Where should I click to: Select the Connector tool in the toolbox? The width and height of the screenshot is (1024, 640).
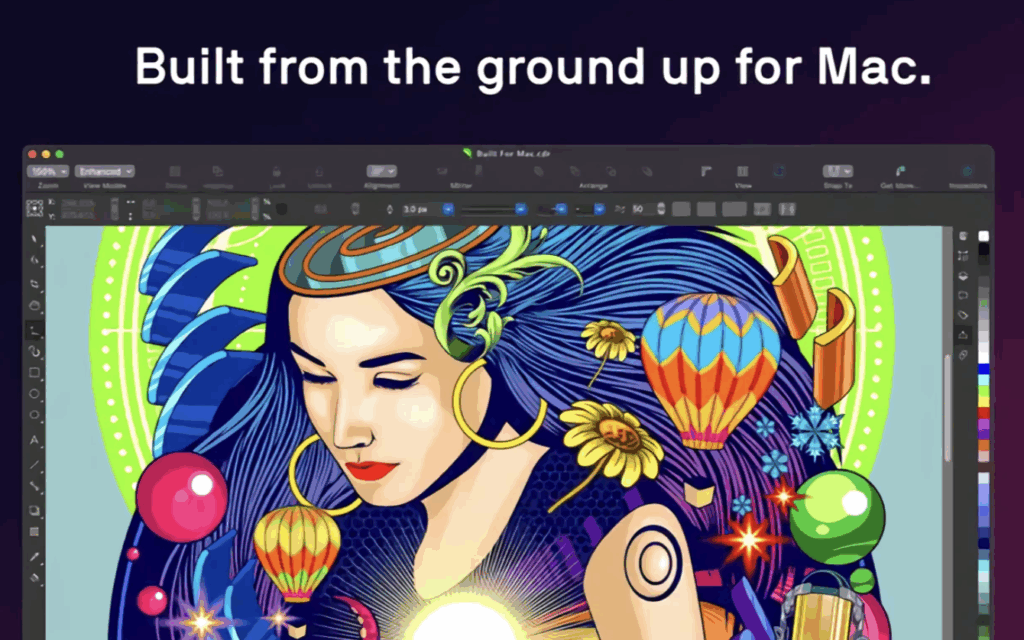[x=34, y=487]
